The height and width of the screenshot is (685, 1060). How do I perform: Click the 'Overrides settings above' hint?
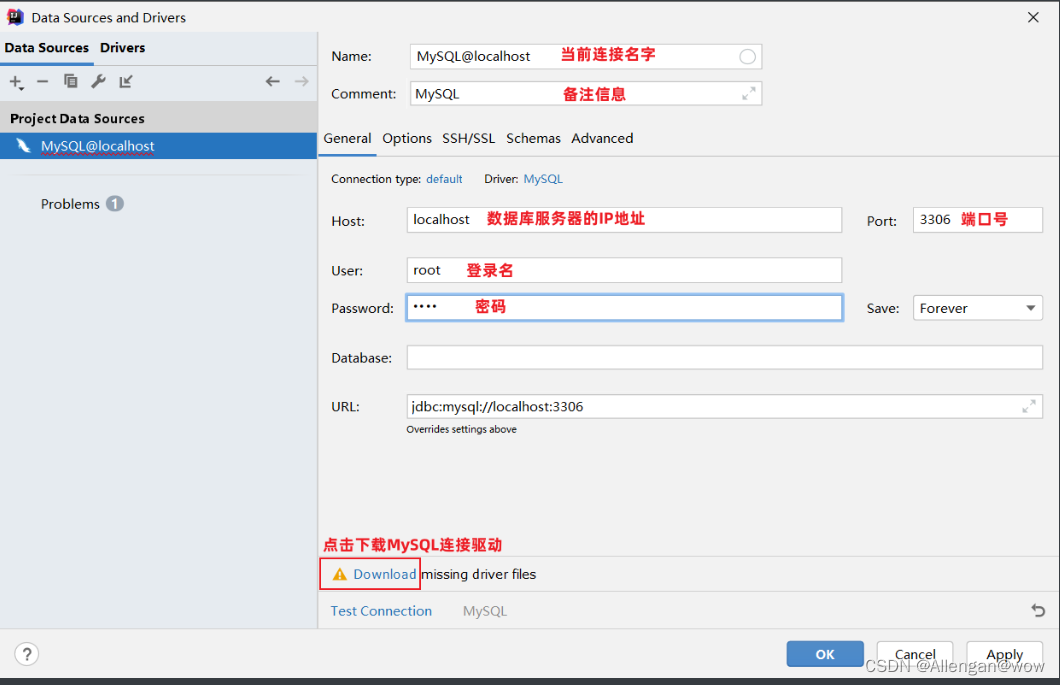click(x=461, y=429)
